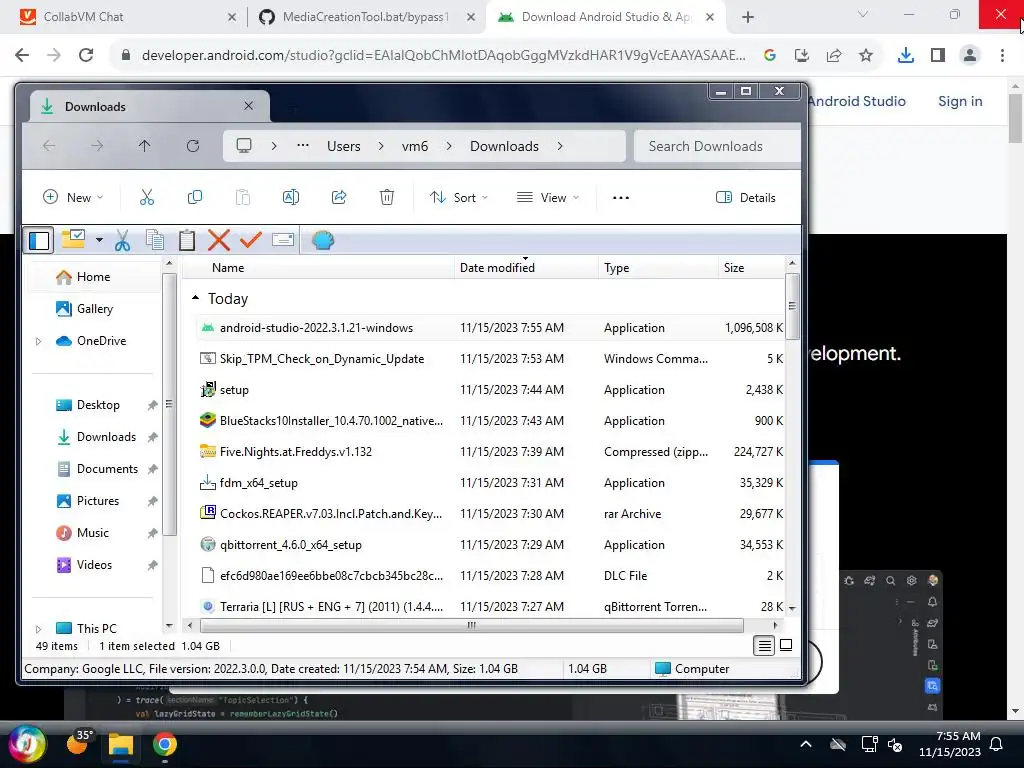1024x768 pixels.
Task: Click the file list vertical scrollbar thumb
Action: (x=792, y=306)
